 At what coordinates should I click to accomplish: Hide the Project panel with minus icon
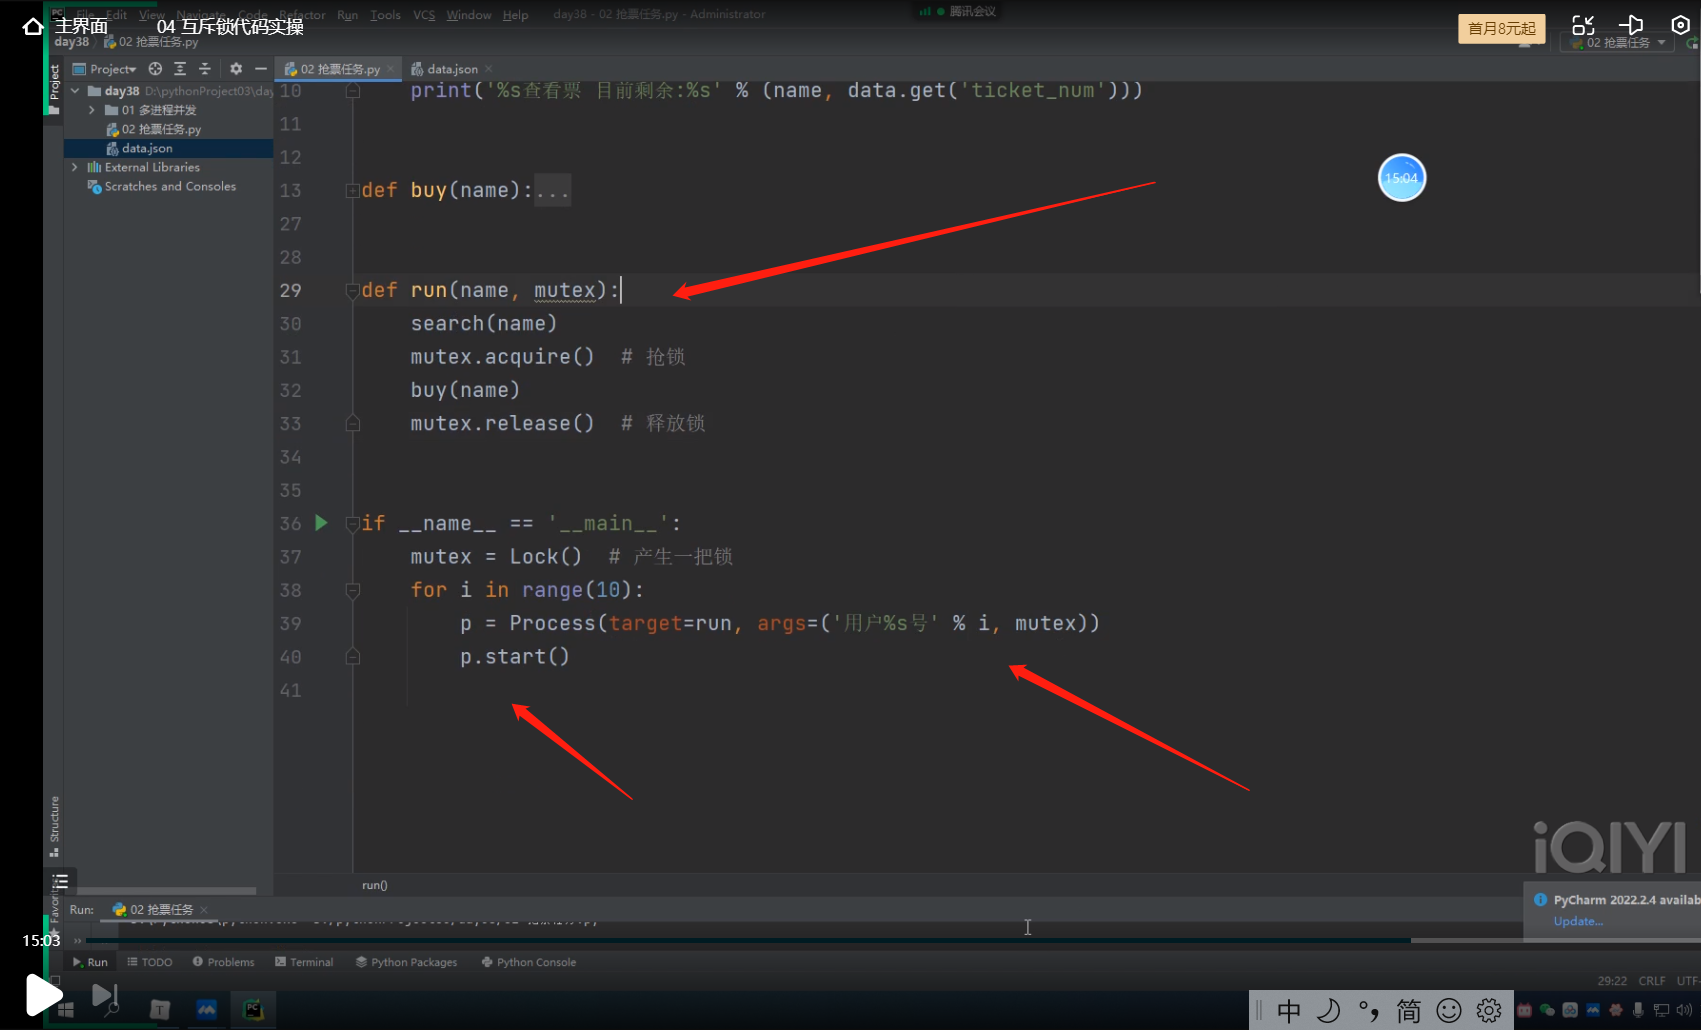(261, 69)
